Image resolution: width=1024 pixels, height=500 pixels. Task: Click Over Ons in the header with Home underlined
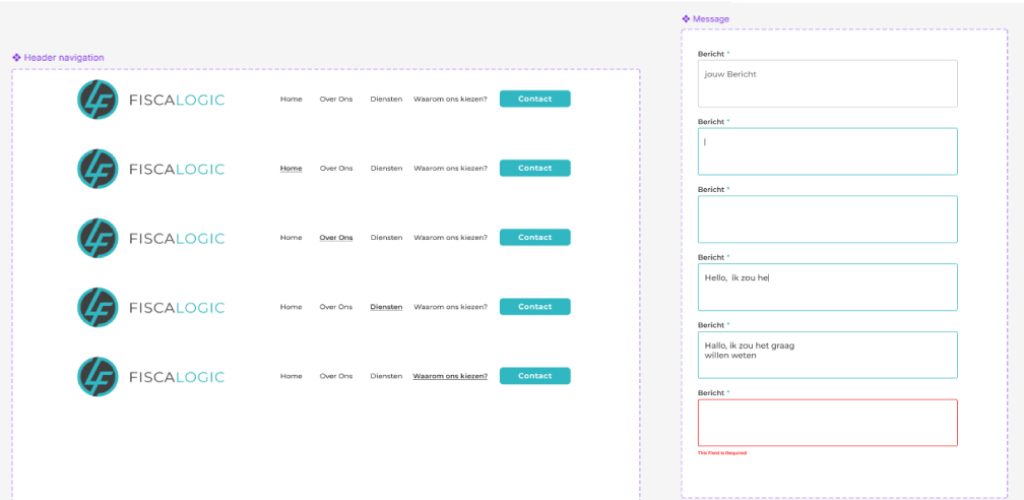336,168
